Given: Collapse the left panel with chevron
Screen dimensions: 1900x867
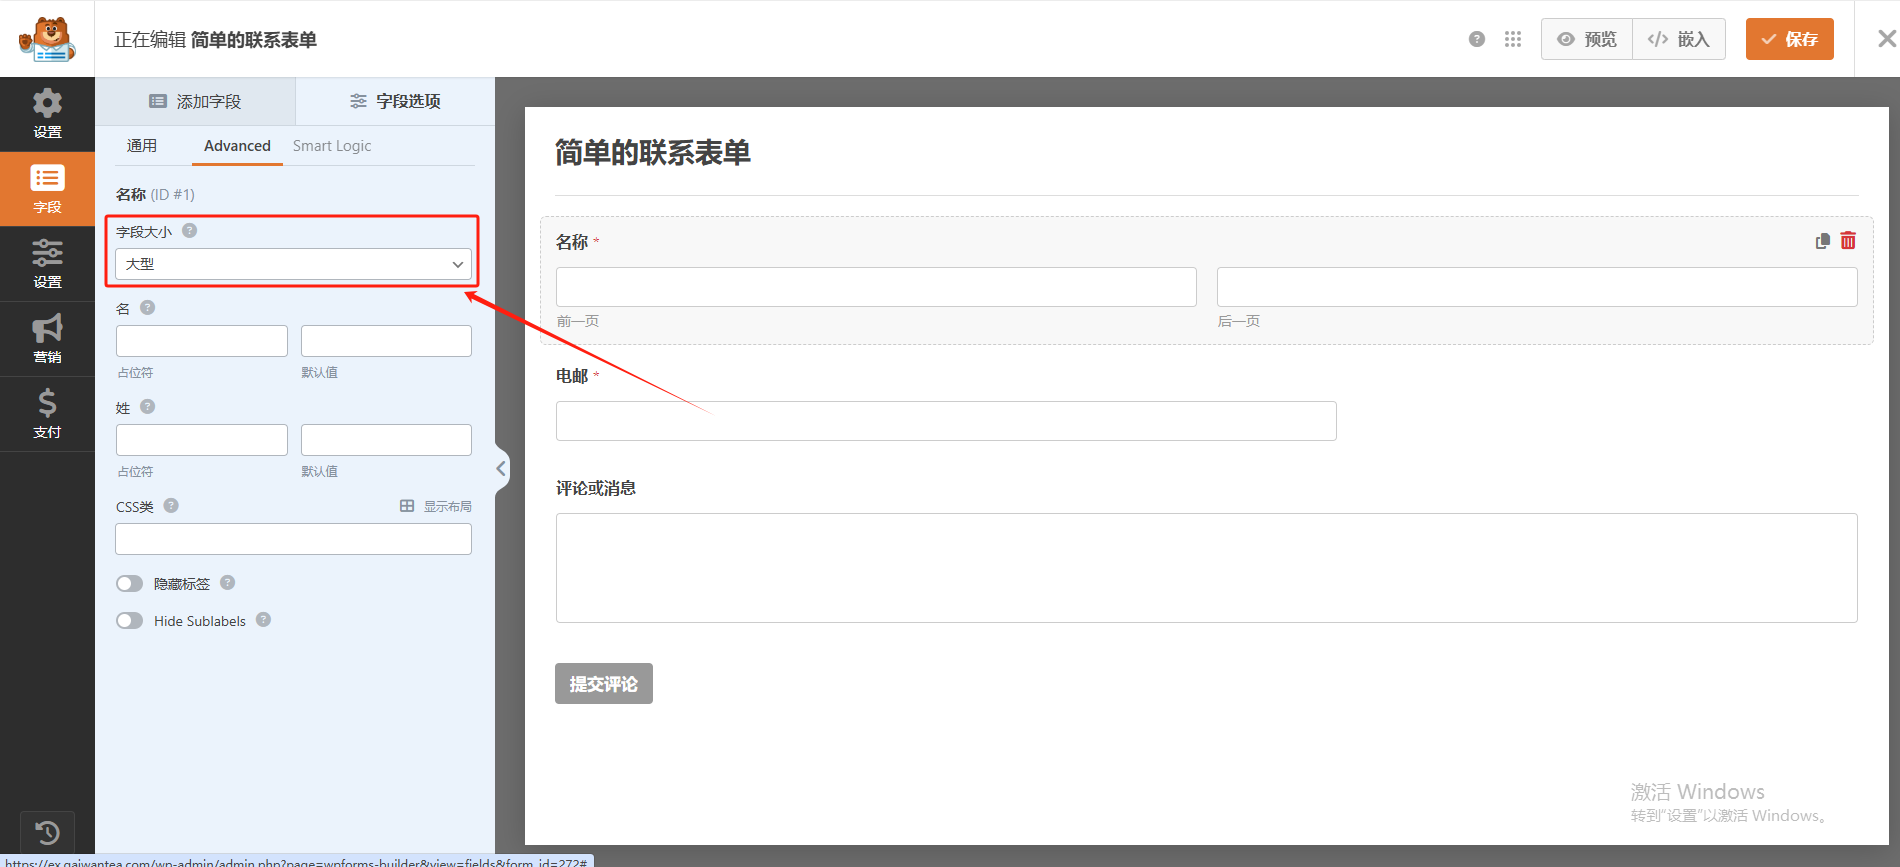Looking at the screenshot, I should (501, 468).
